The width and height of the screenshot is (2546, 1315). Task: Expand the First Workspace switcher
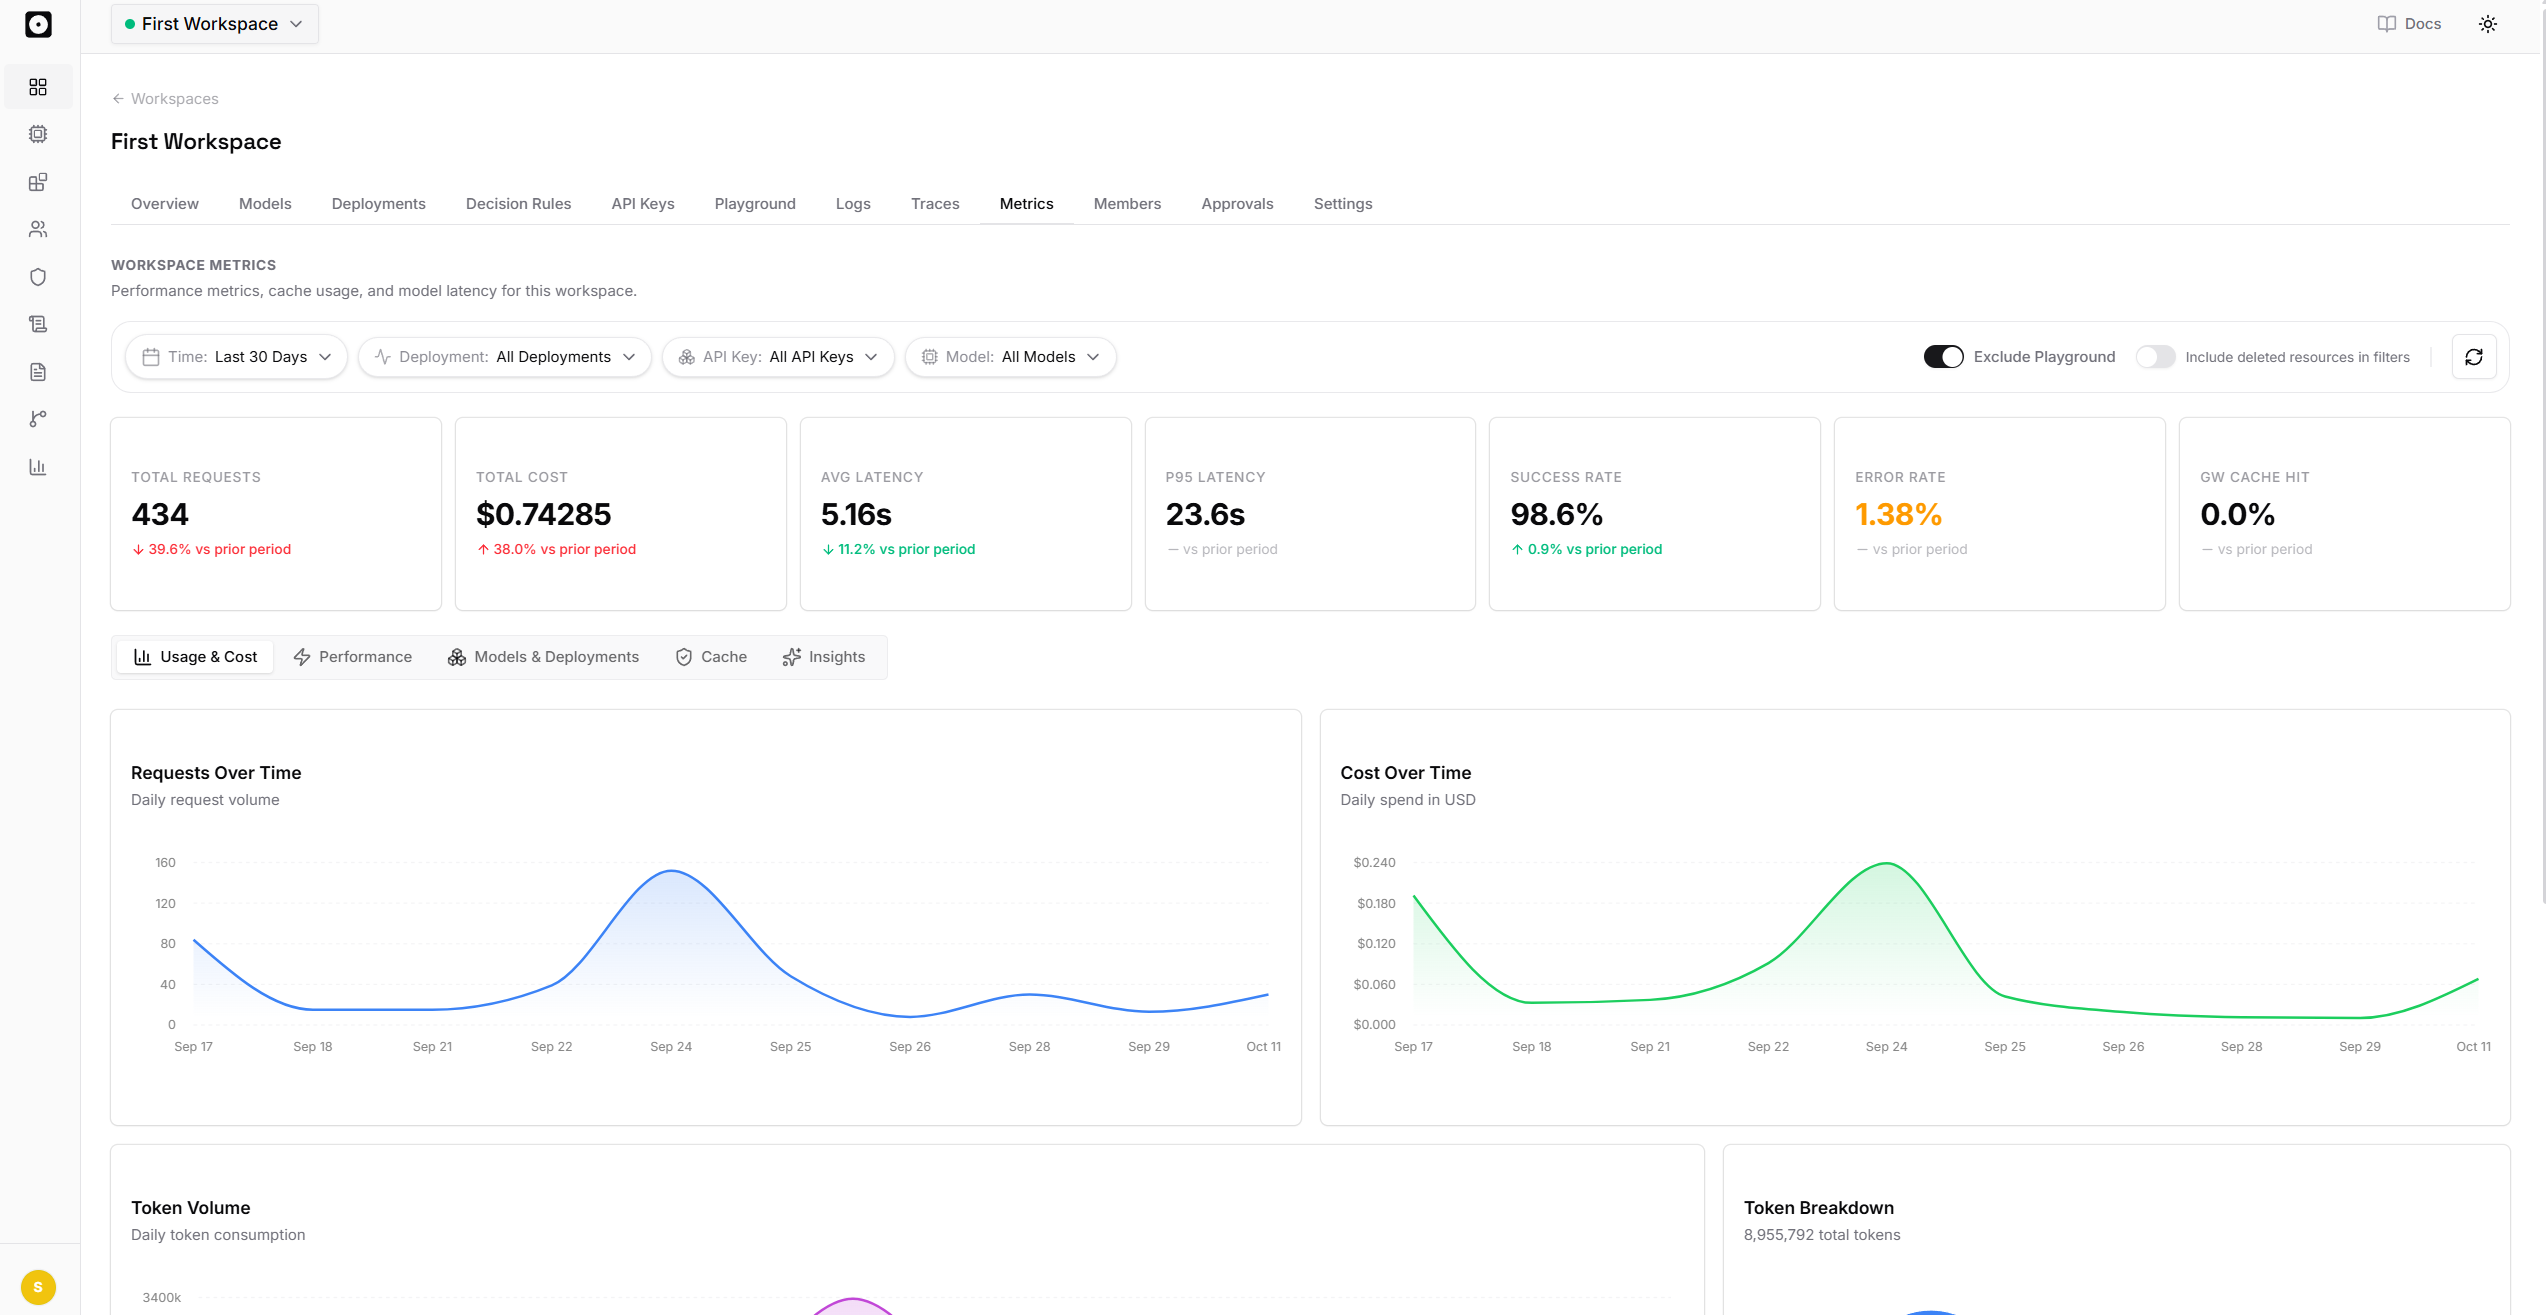(x=215, y=24)
